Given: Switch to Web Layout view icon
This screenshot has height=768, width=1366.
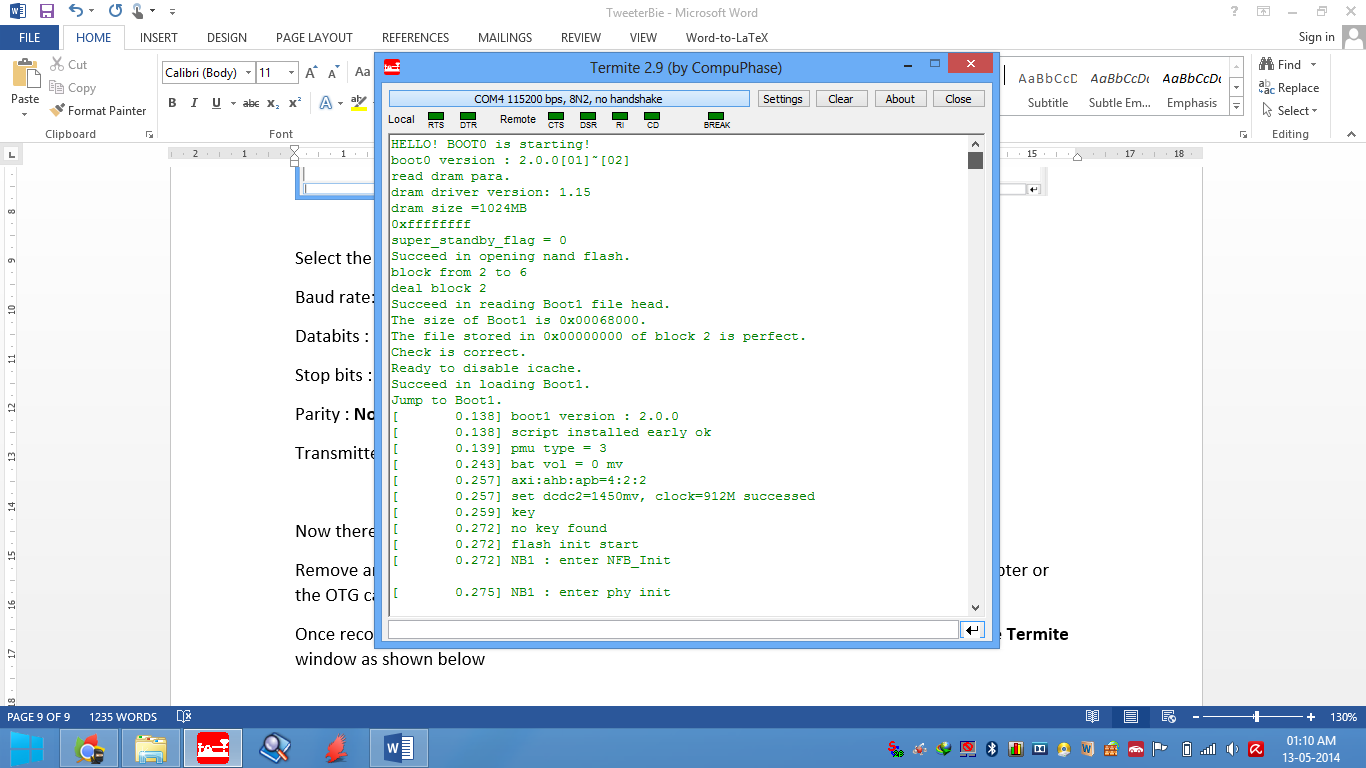Looking at the screenshot, I should click(x=1169, y=717).
